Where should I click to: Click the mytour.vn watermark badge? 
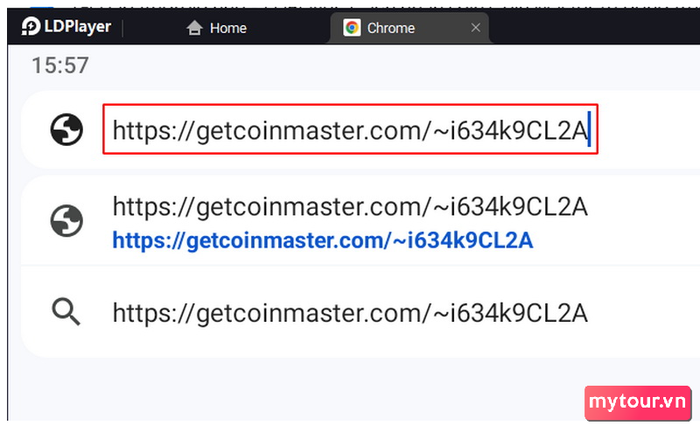tap(638, 403)
